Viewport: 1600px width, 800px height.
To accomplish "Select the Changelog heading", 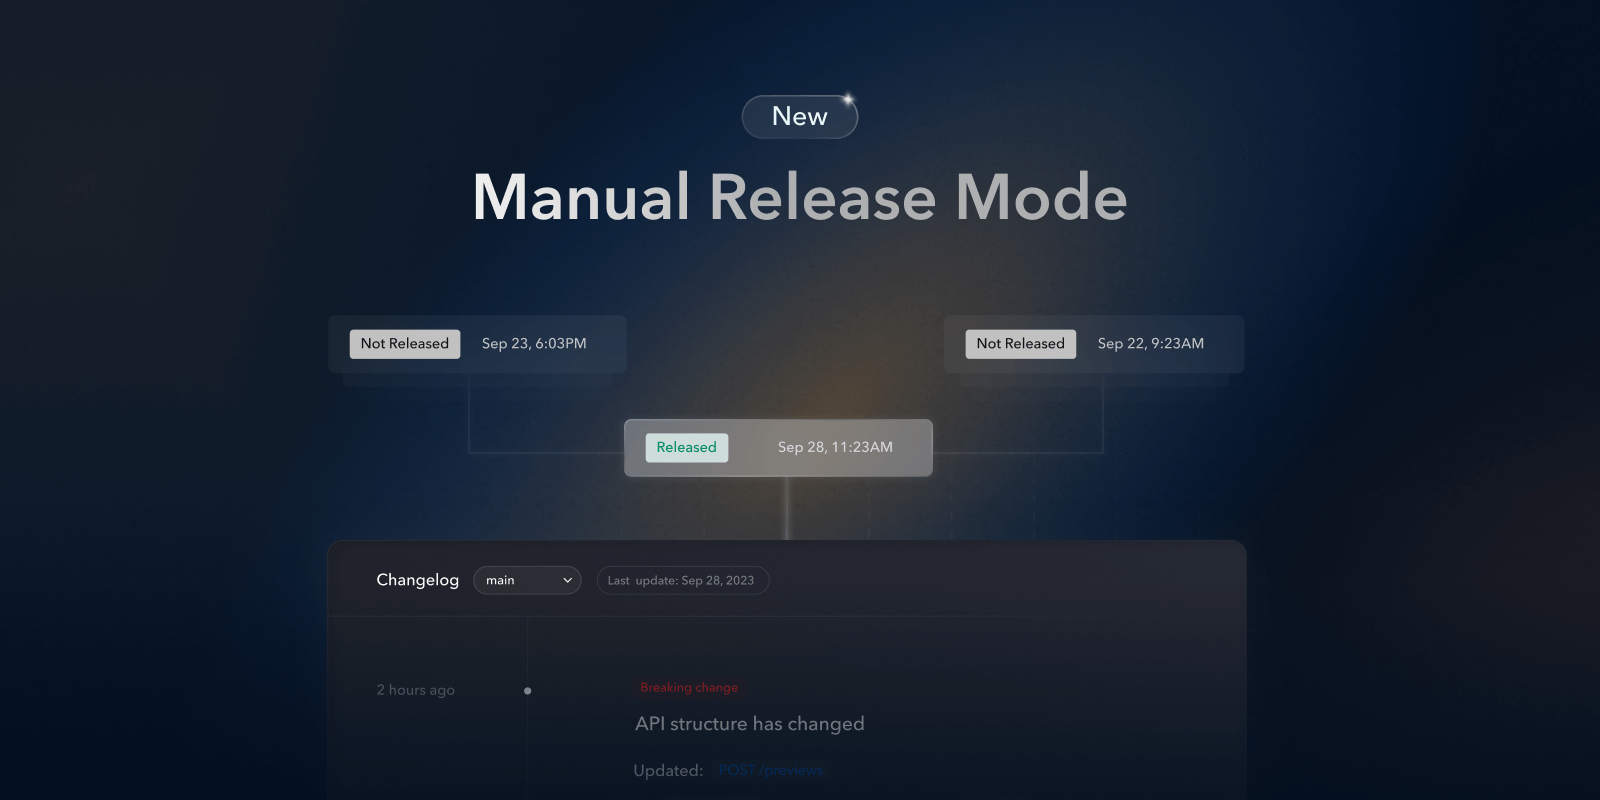I will click(x=417, y=580).
